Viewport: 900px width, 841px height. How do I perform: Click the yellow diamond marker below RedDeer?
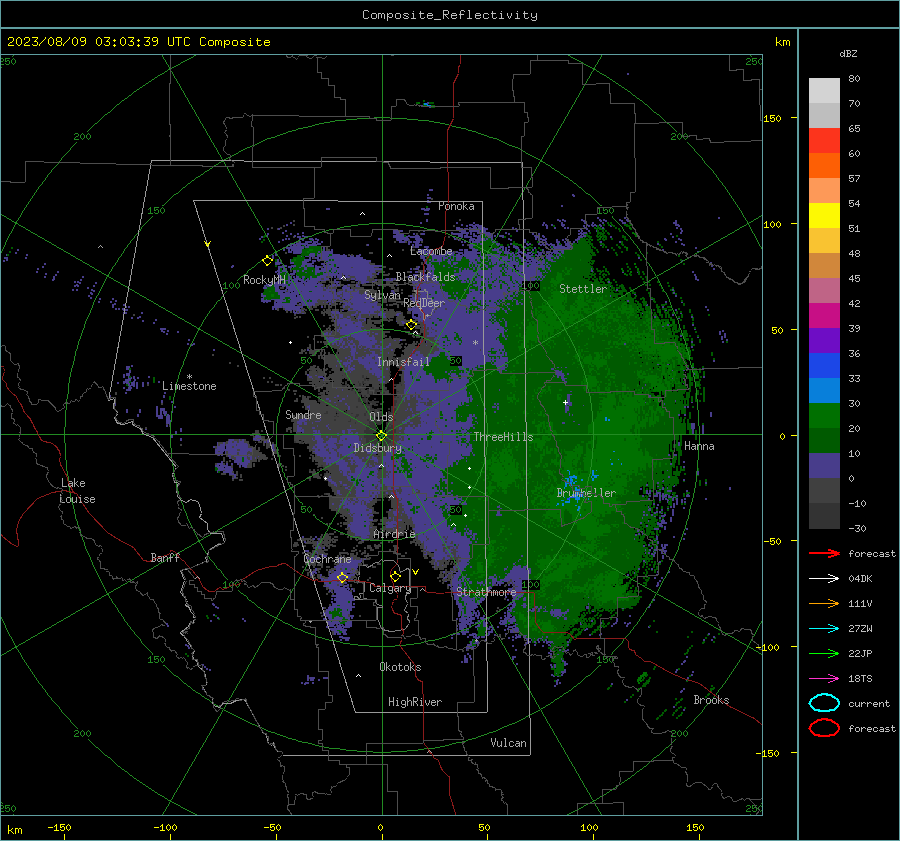412,325
